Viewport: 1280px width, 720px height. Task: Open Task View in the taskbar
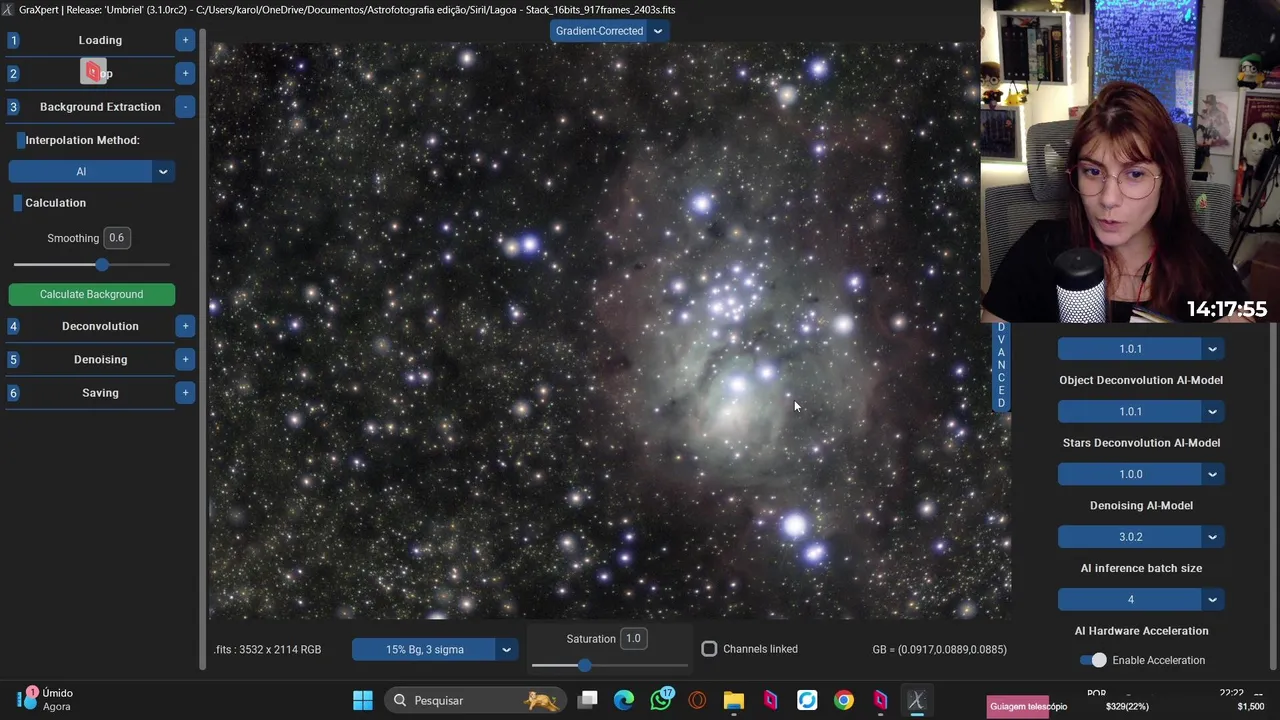pyautogui.click(x=588, y=700)
